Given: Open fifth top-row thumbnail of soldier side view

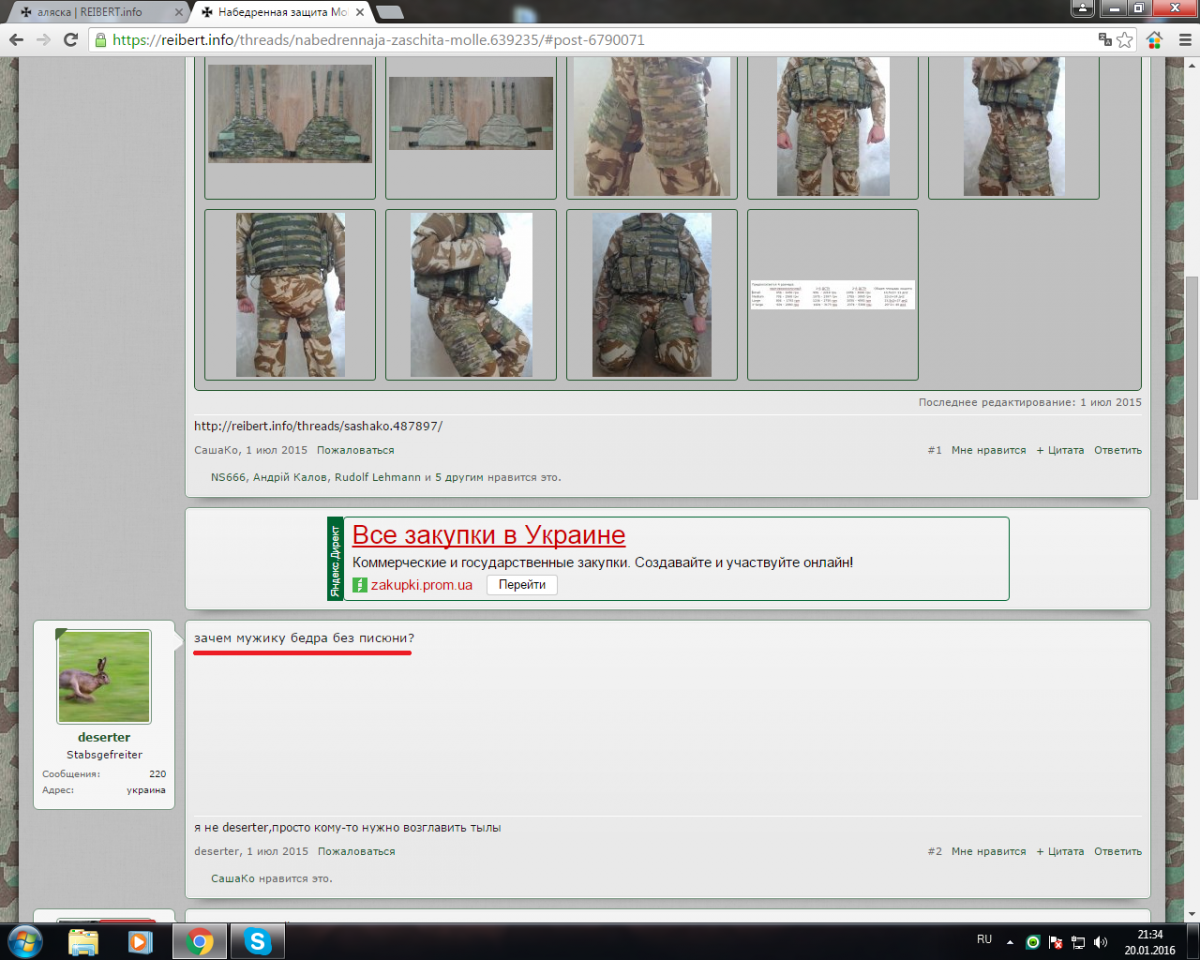Looking at the screenshot, I should click(x=1014, y=126).
